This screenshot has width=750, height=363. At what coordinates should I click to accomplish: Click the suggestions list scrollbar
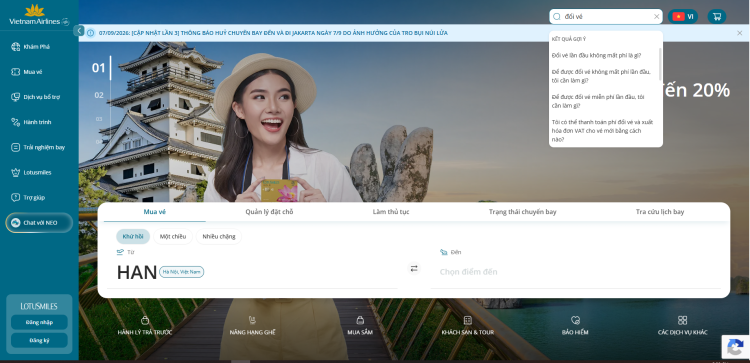pos(661,64)
